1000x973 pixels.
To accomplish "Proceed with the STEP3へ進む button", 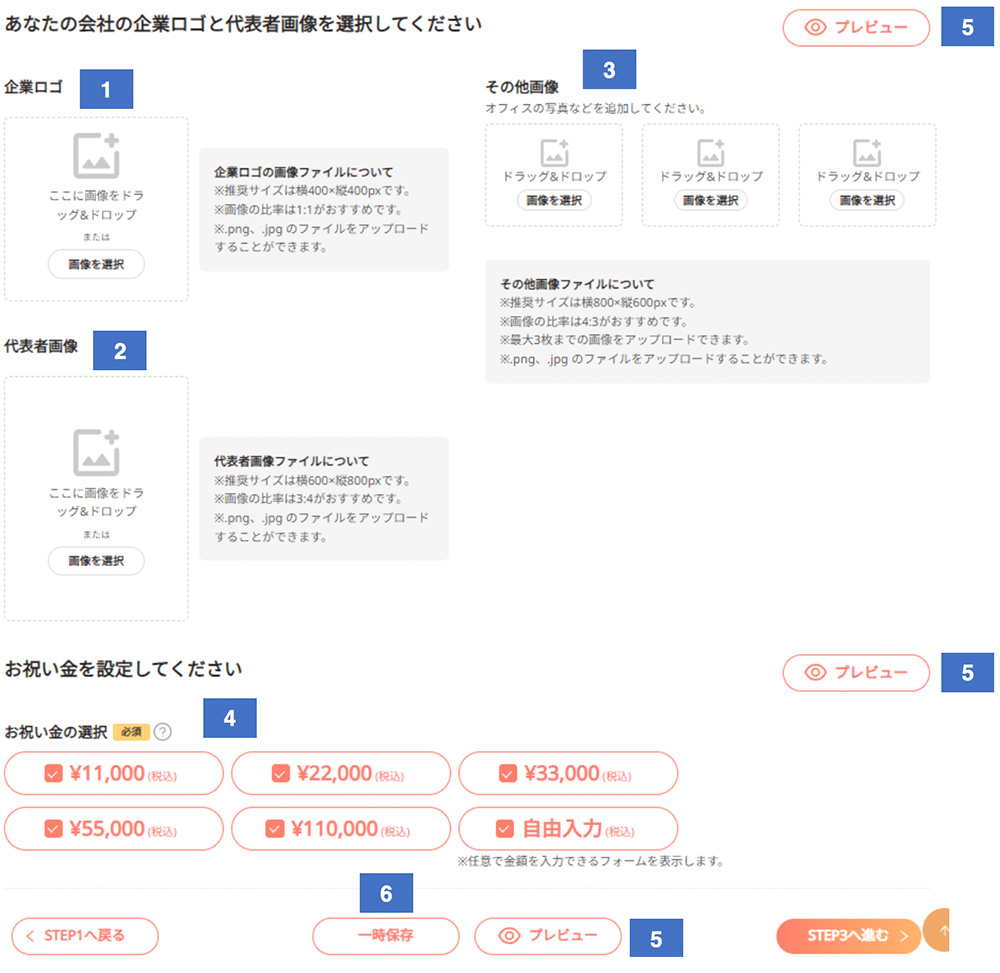I will pyautogui.click(x=848, y=936).
